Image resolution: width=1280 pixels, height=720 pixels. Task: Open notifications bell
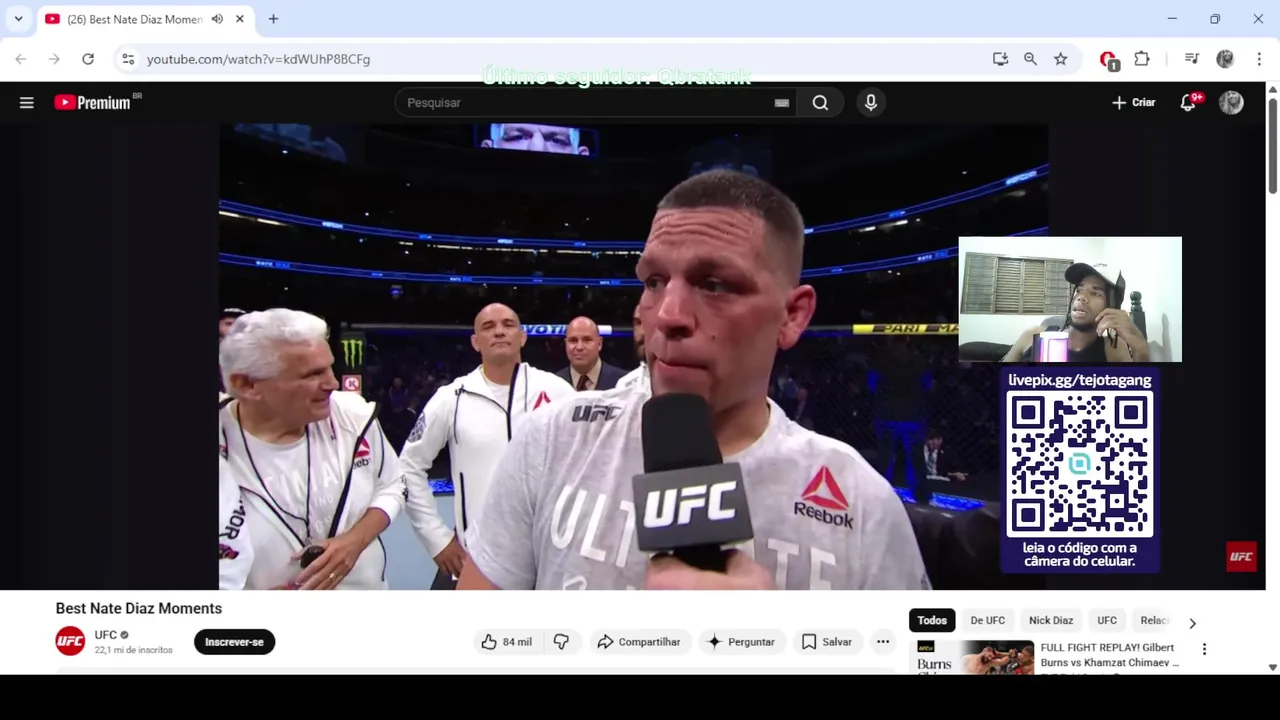coord(1188,103)
